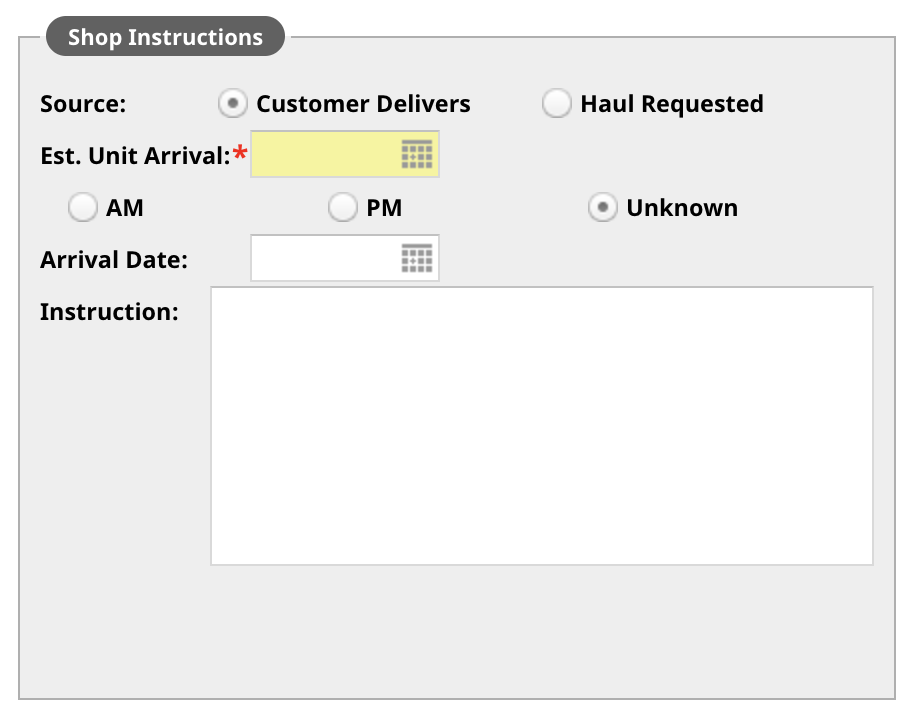Focus the Arrival Date input field
The image size is (922, 718).
[x=345, y=258]
